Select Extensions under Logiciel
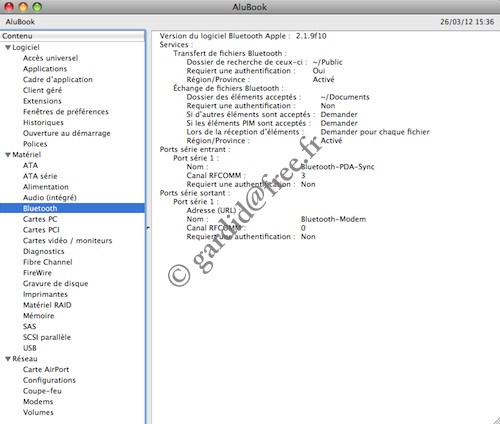This screenshot has width=500, height=424. (42, 101)
